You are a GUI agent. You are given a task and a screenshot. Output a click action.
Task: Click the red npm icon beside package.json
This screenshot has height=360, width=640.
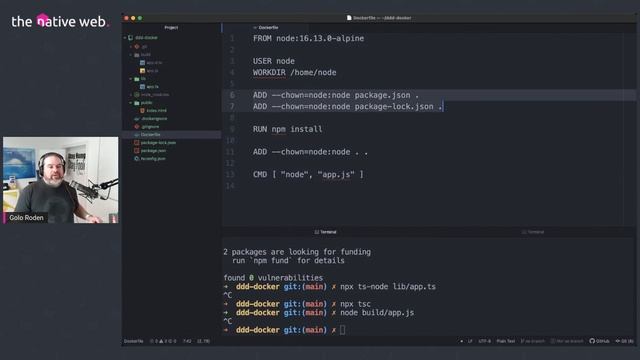(x=137, y=151)
